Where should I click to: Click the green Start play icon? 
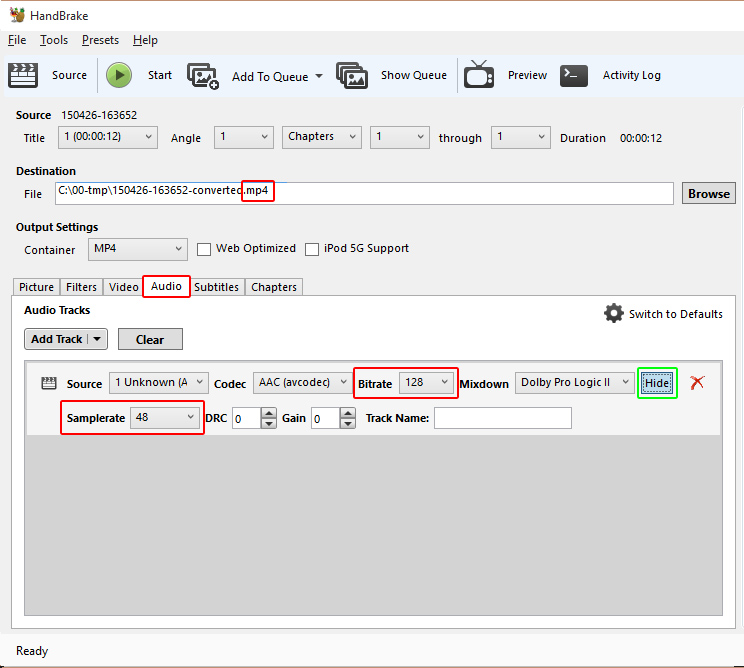(x=119, y=75)
